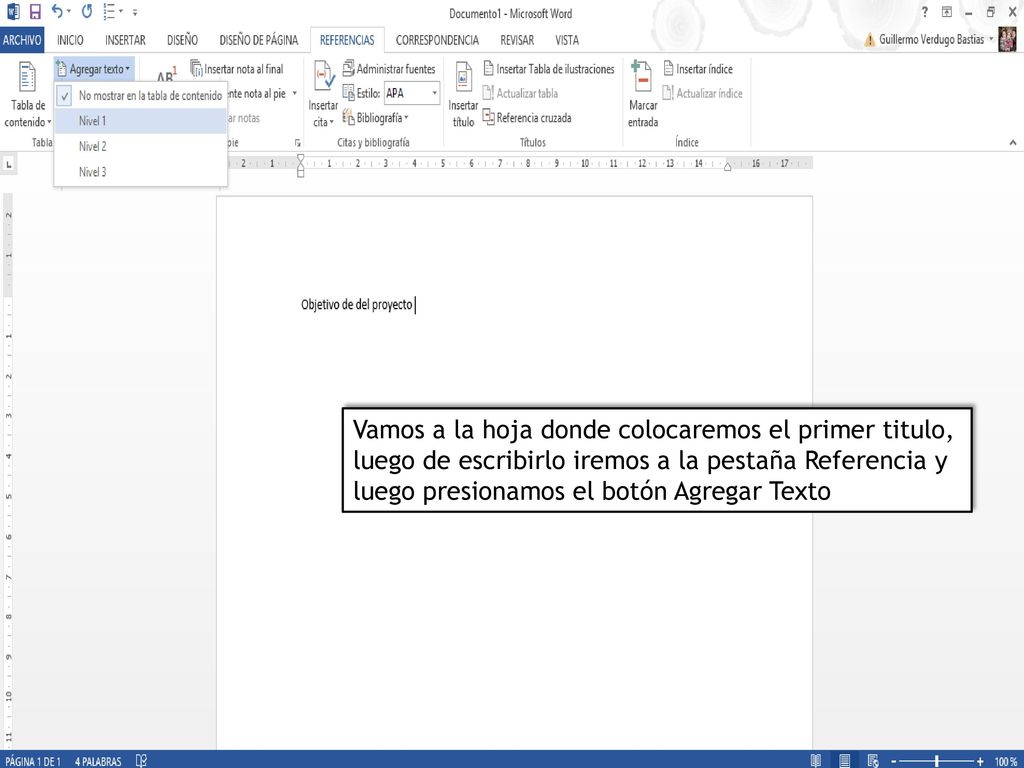Click the zoom slider handle
The height and width of the screenshot is (768, 1024).
[x=936, y=761]
